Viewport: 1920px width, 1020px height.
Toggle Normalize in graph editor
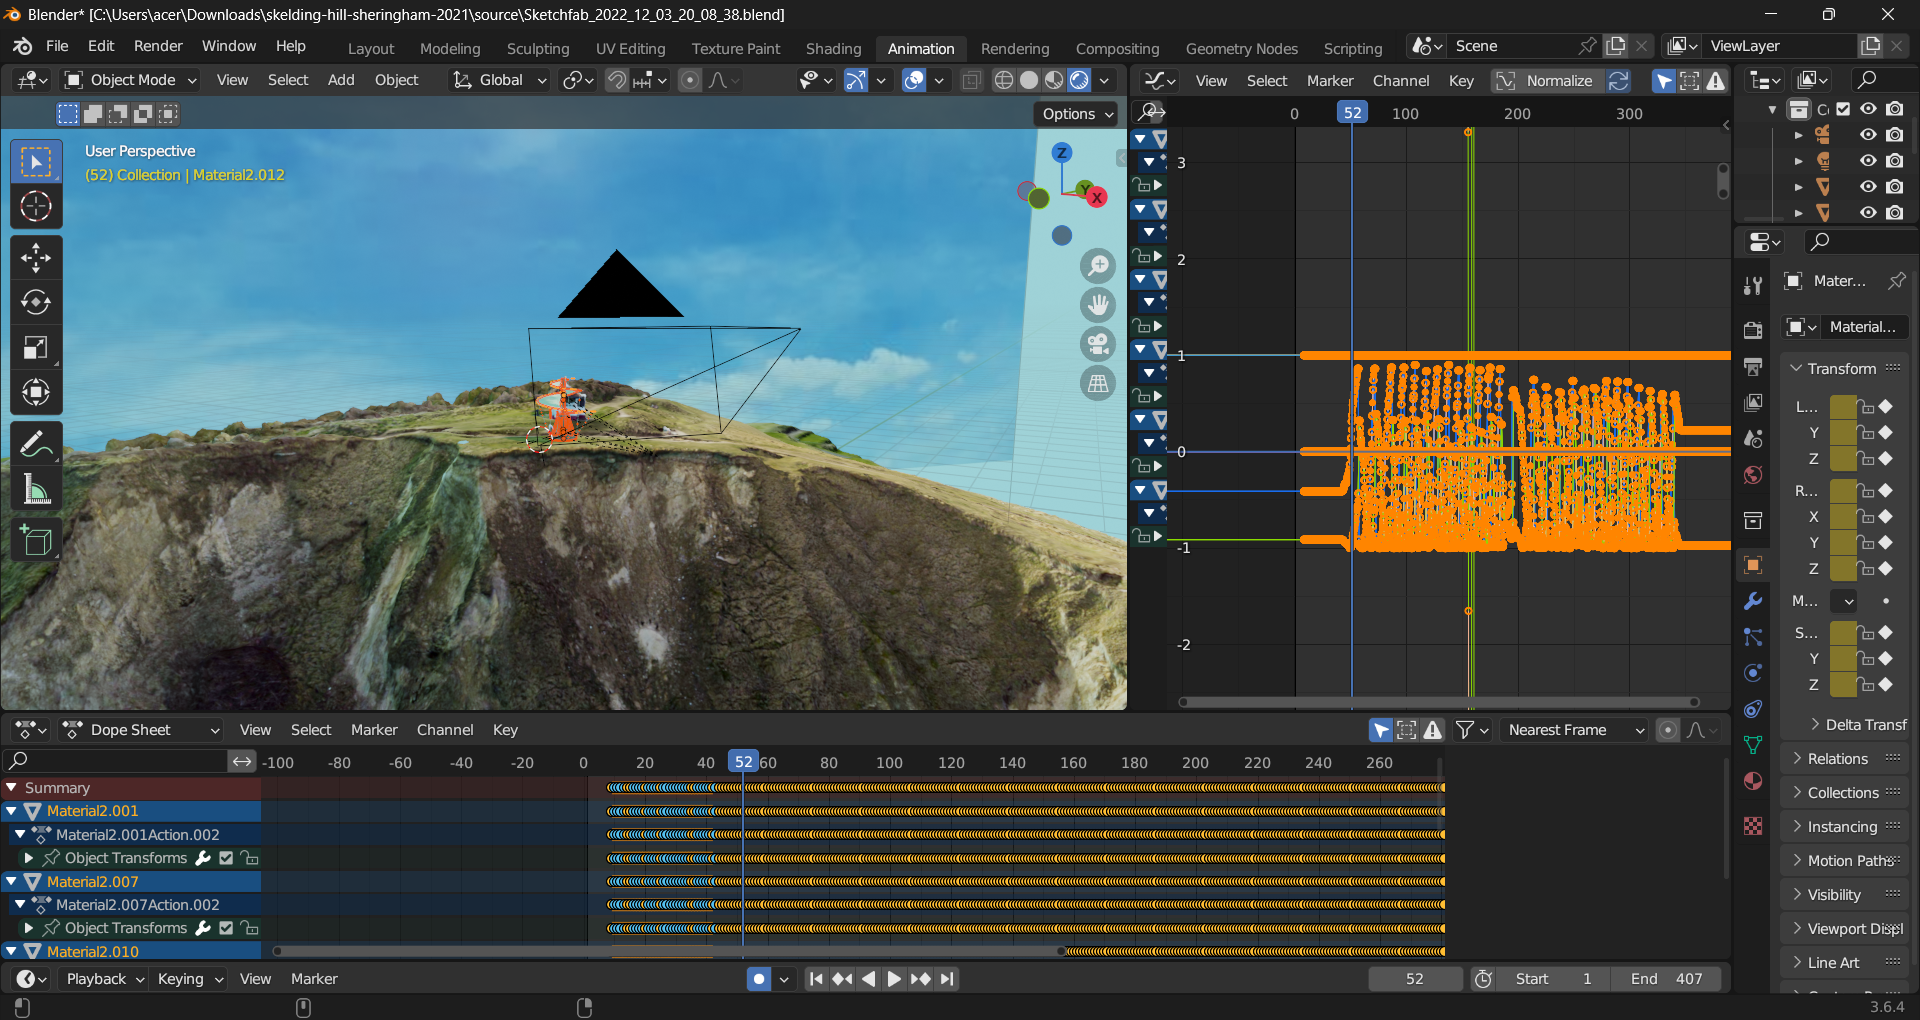tap(1548, 81)
